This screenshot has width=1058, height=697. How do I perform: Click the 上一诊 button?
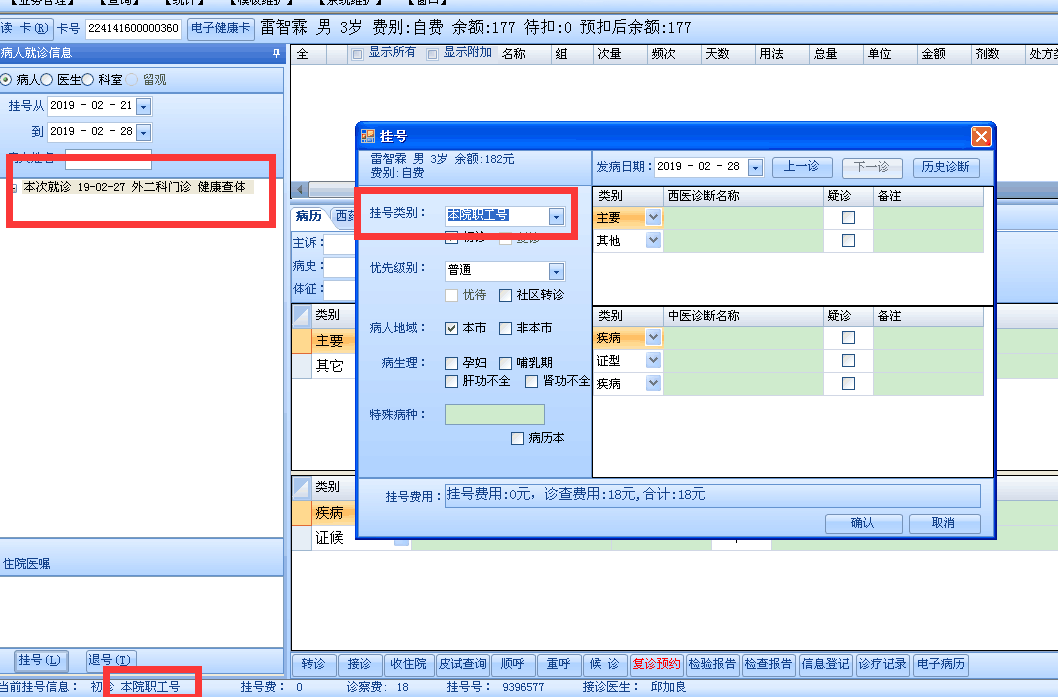[802, 167]
